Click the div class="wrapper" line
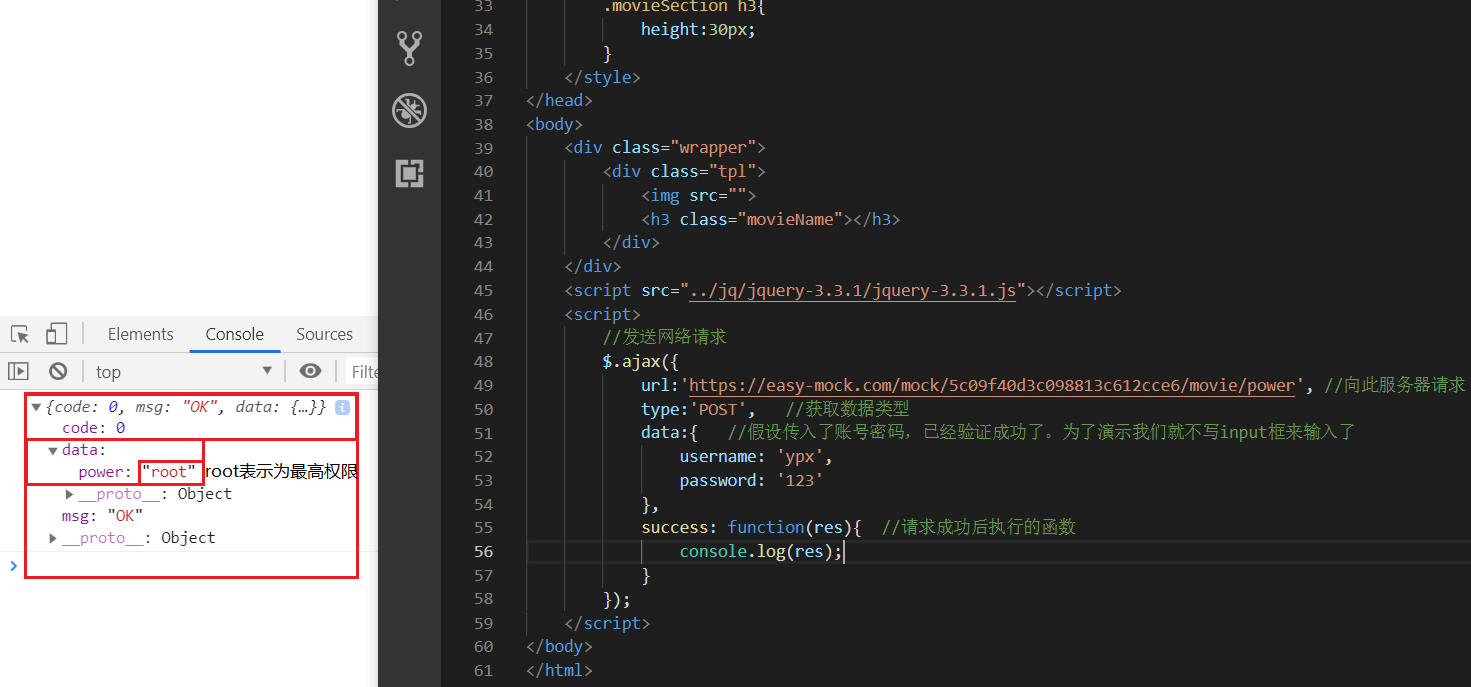The height and width of the screenshot is (687, 1471). point(665,147)
